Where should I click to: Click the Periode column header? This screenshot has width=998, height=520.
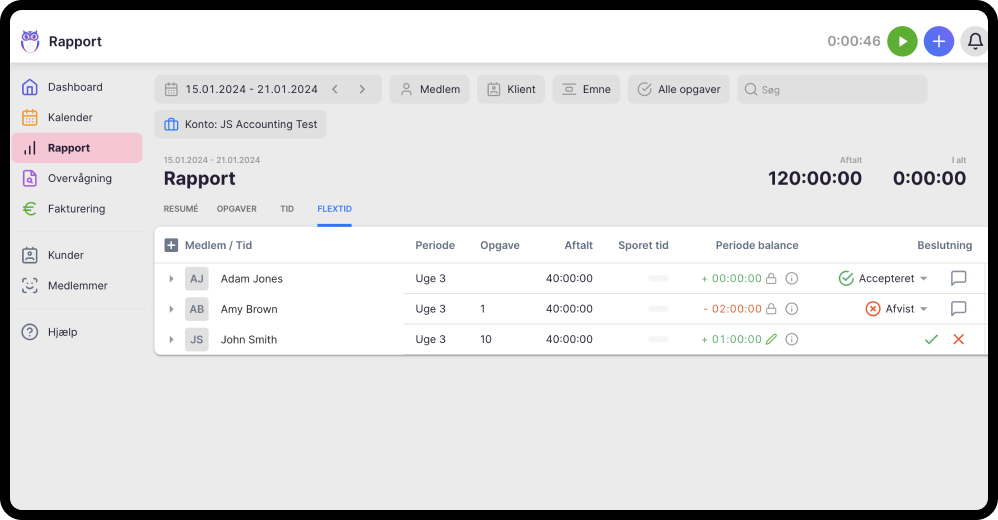pos(435,245)
